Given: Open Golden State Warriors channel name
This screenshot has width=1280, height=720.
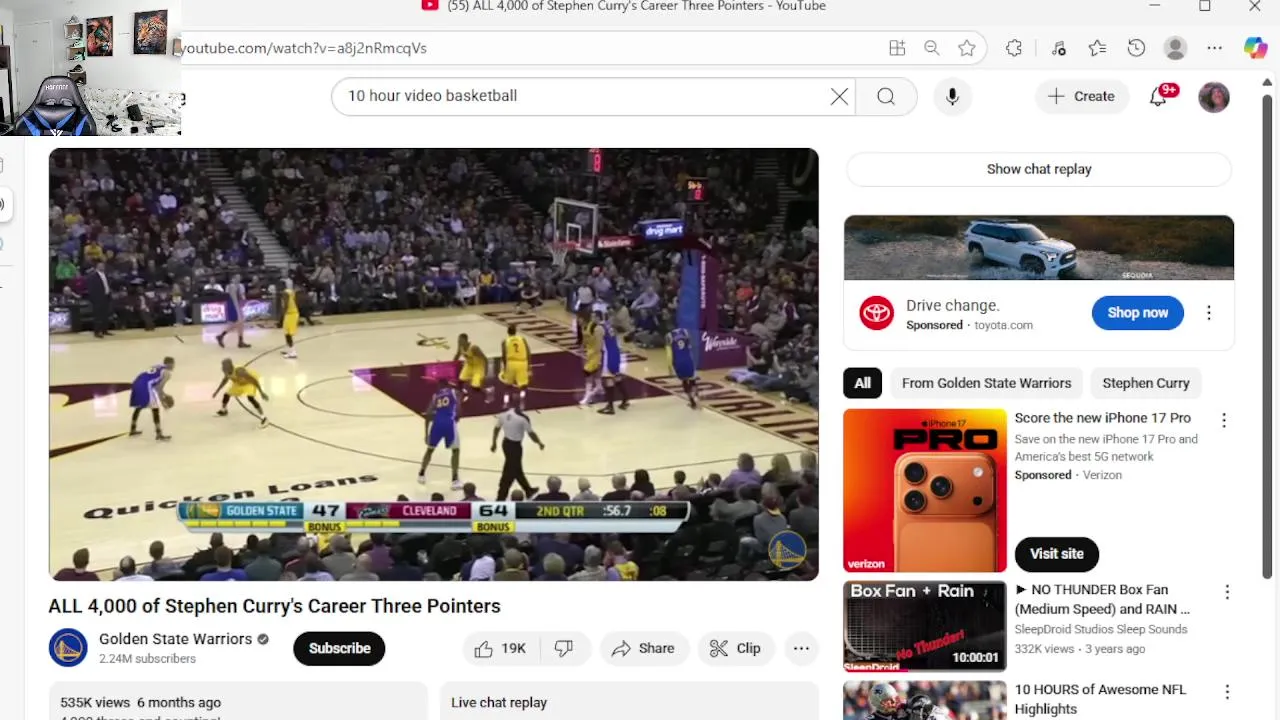Looking at the screenshot, I should click(x=175, y=639).
